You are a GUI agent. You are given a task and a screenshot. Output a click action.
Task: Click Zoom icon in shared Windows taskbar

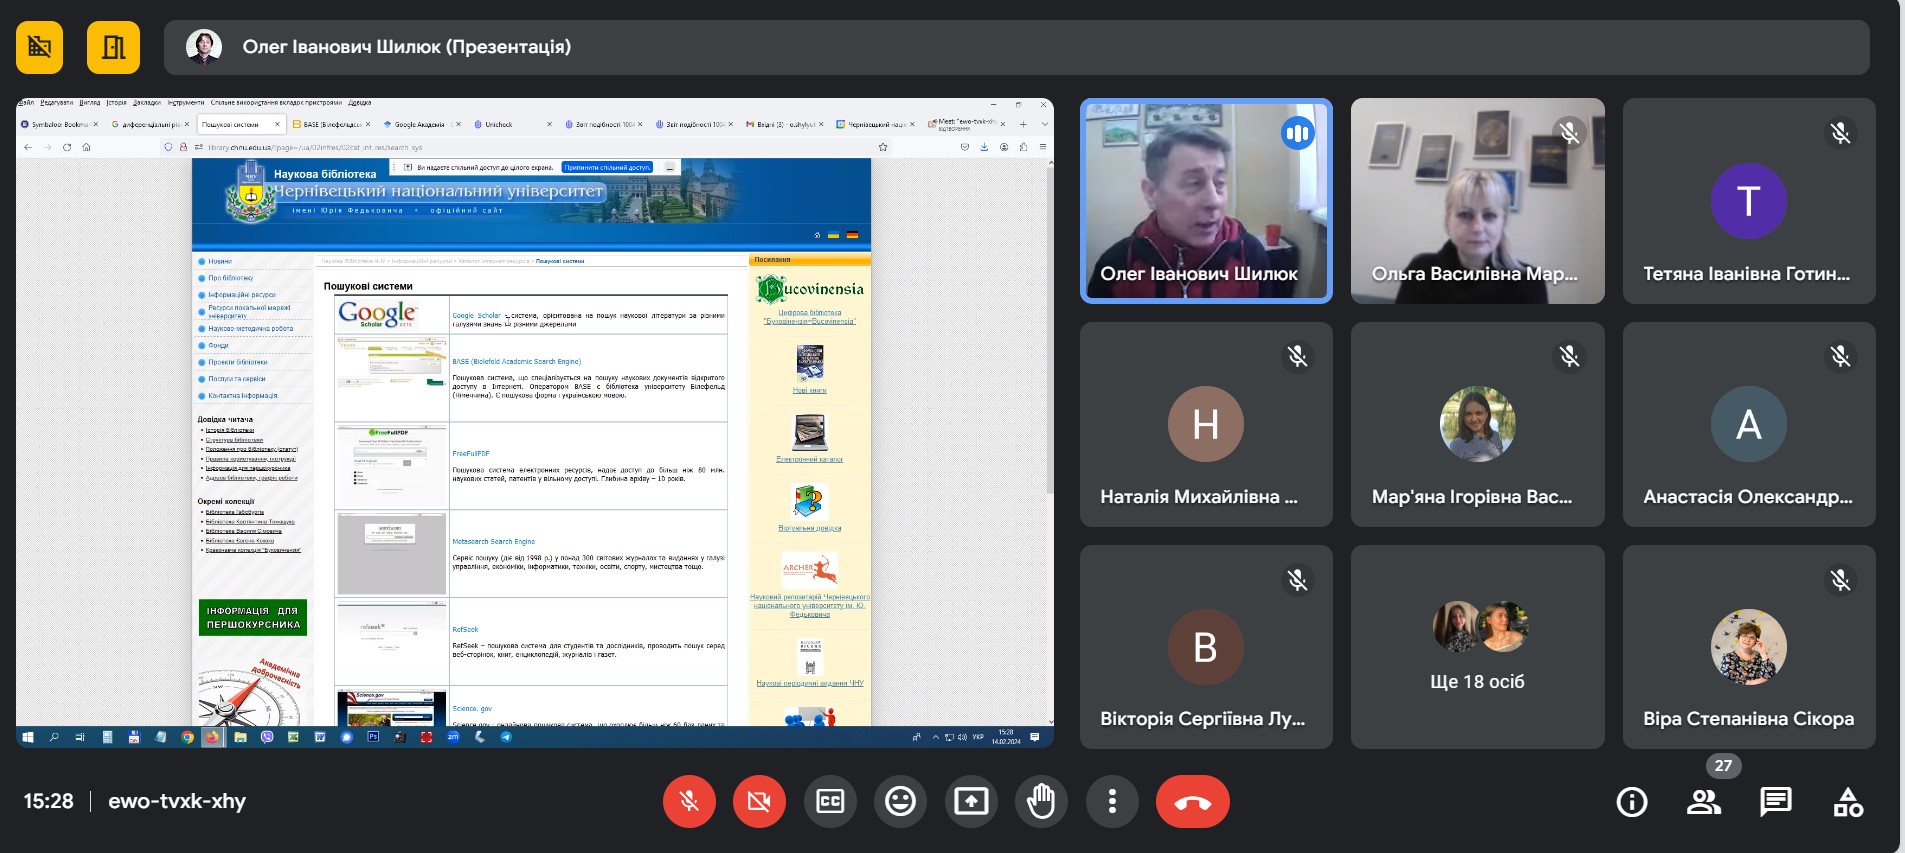tap(453, 737)
